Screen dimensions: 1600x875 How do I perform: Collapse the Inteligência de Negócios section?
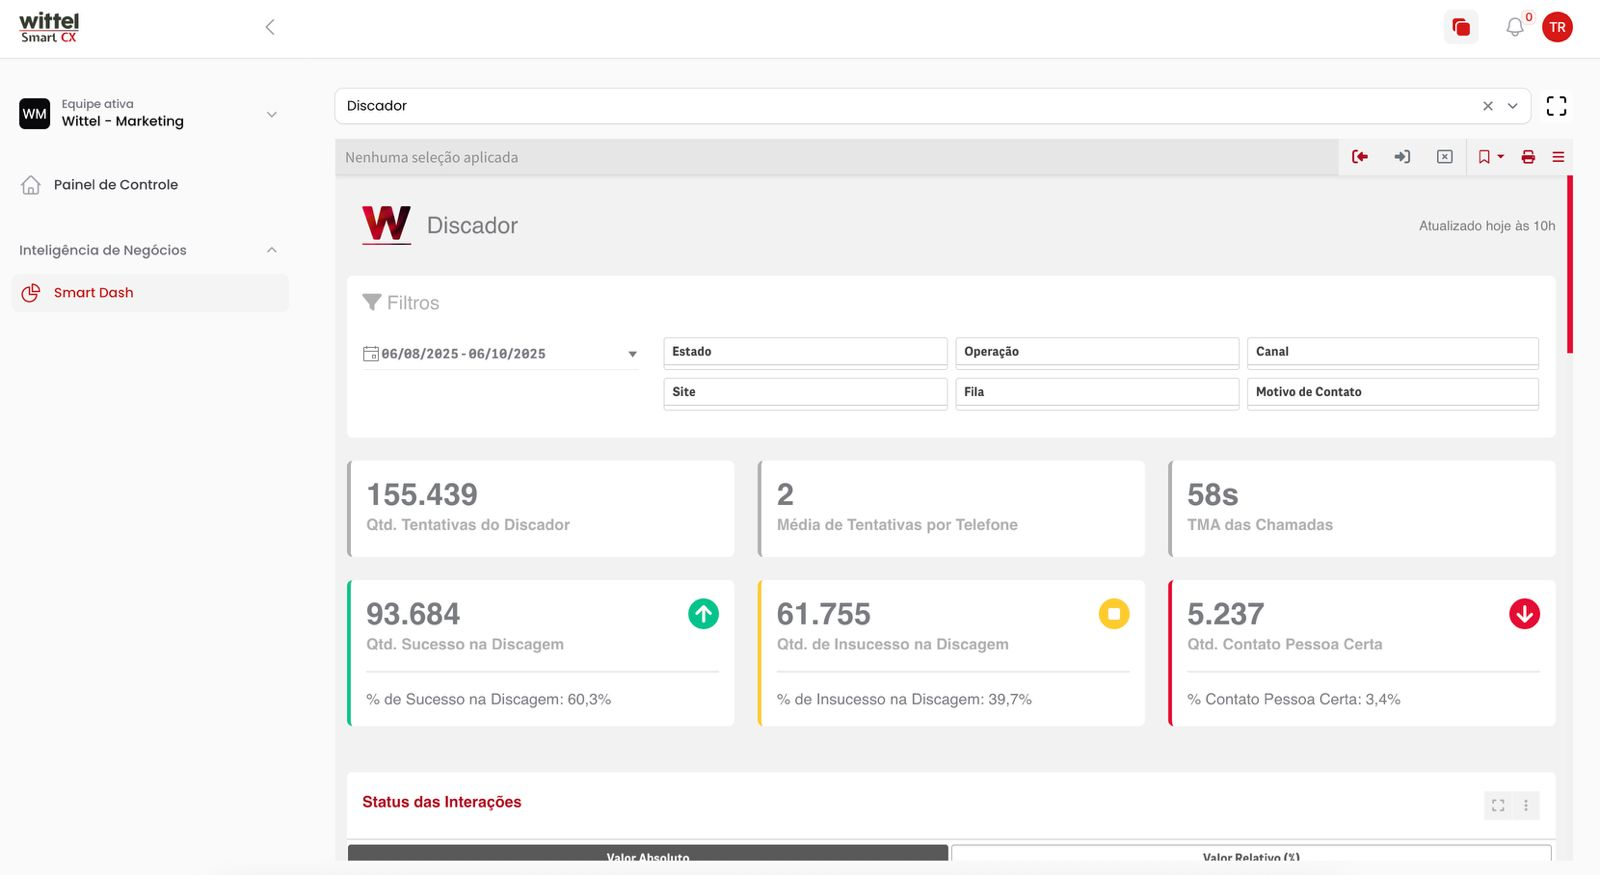point(271,250)
